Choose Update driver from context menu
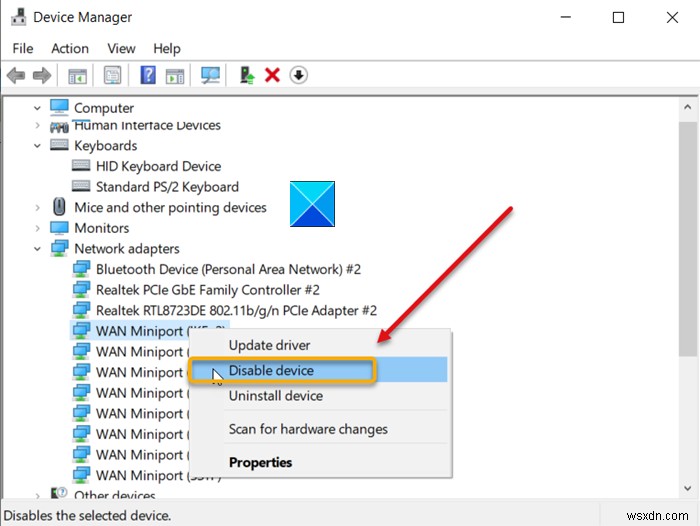Viewport: 700px width, 526px height. tap(270, 345)
